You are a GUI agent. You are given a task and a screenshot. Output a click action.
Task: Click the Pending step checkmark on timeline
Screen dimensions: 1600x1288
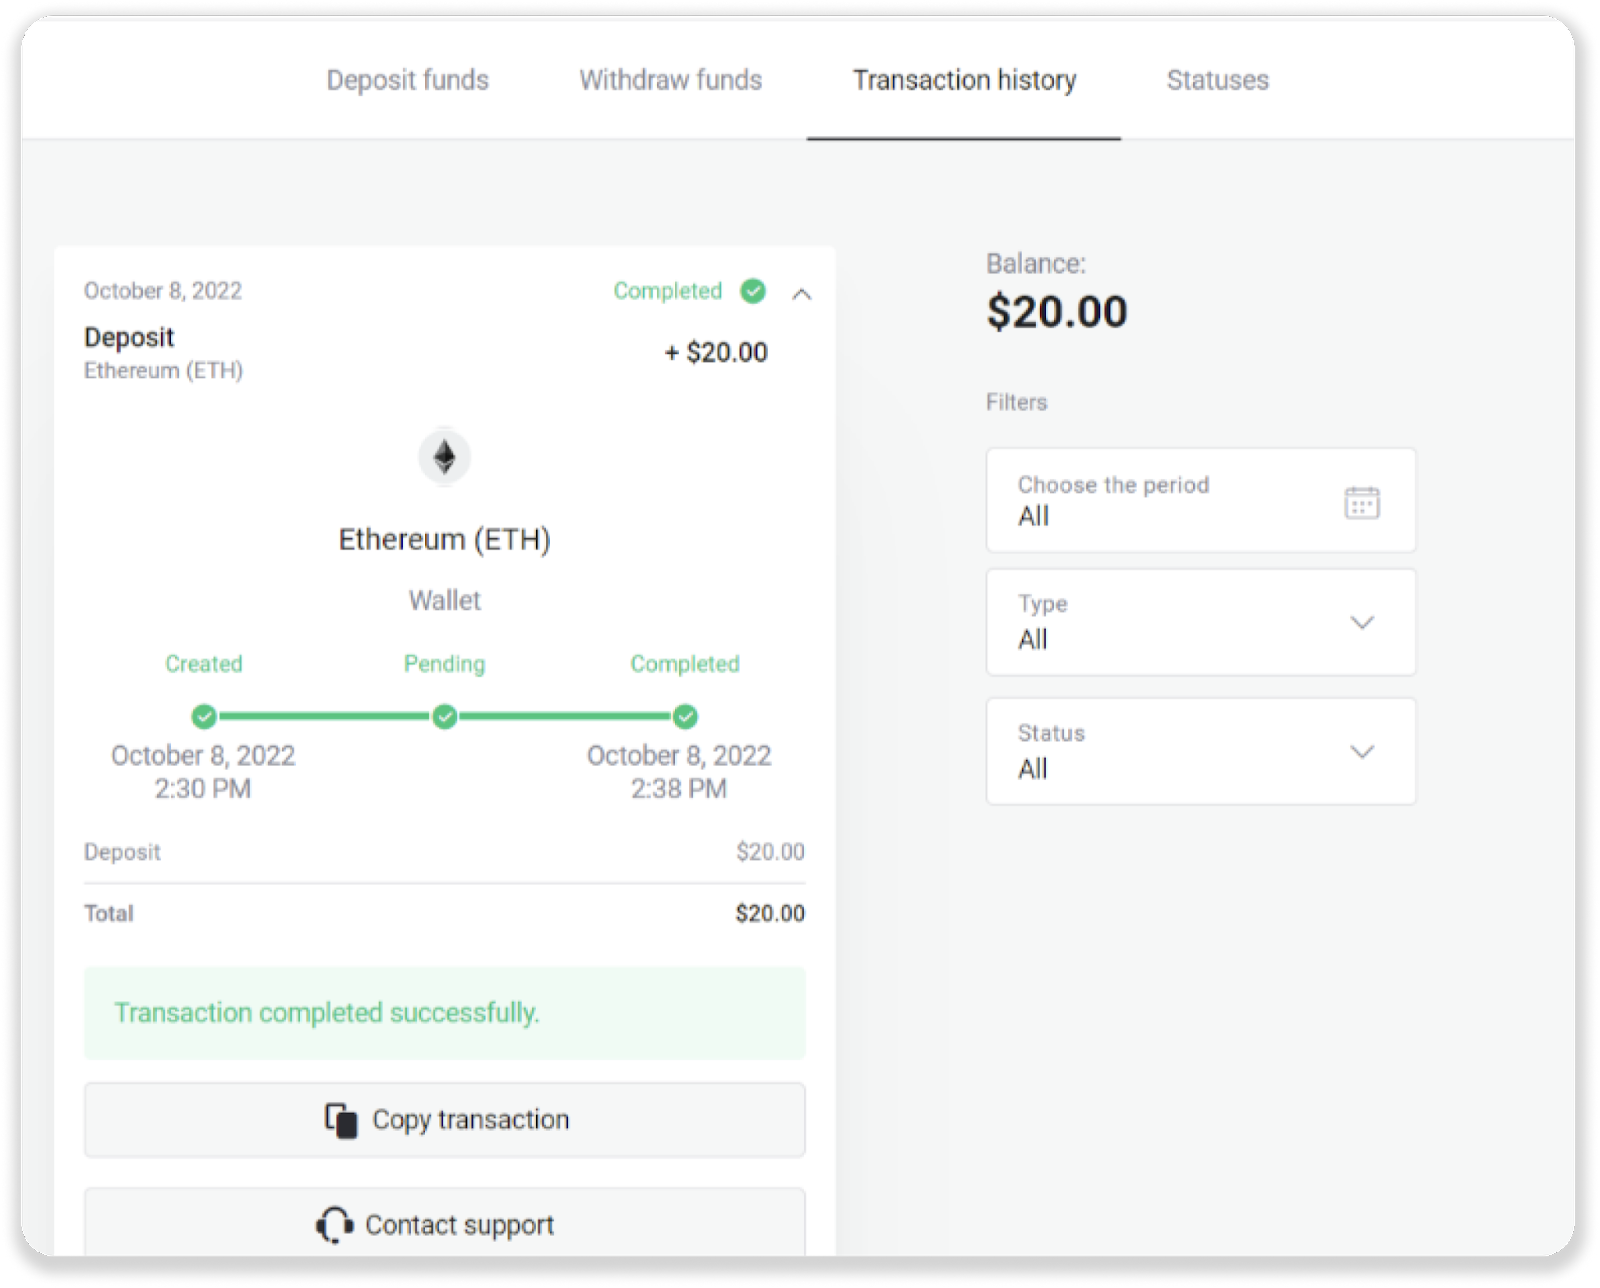445,716
